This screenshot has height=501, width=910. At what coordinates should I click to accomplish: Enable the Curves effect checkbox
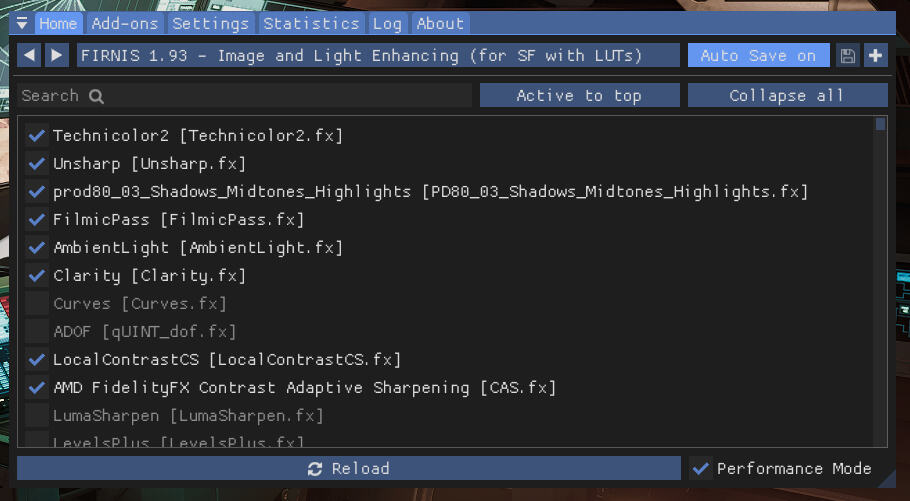click(x=37, y=303)
